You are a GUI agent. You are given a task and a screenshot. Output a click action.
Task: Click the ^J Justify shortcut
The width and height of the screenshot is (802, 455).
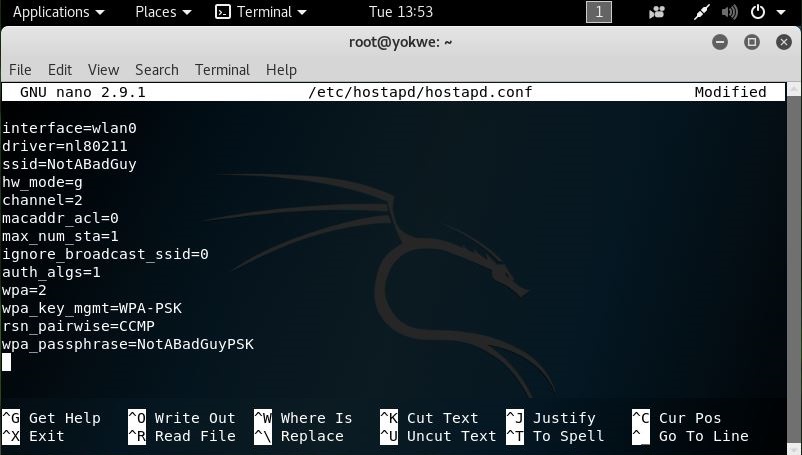click(551, 418)
